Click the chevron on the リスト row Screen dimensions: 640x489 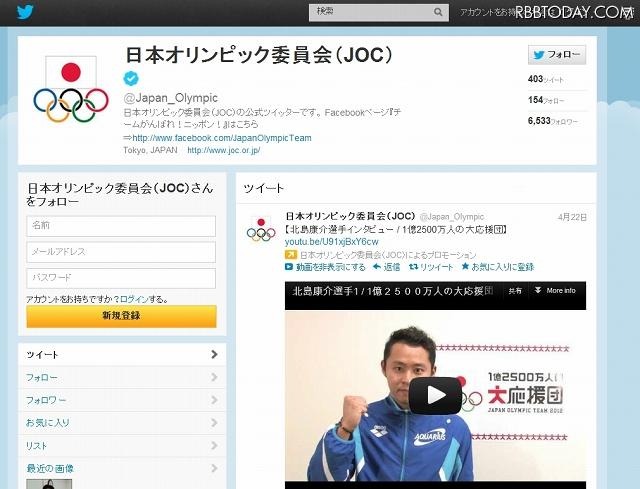[x=214, y=446]
